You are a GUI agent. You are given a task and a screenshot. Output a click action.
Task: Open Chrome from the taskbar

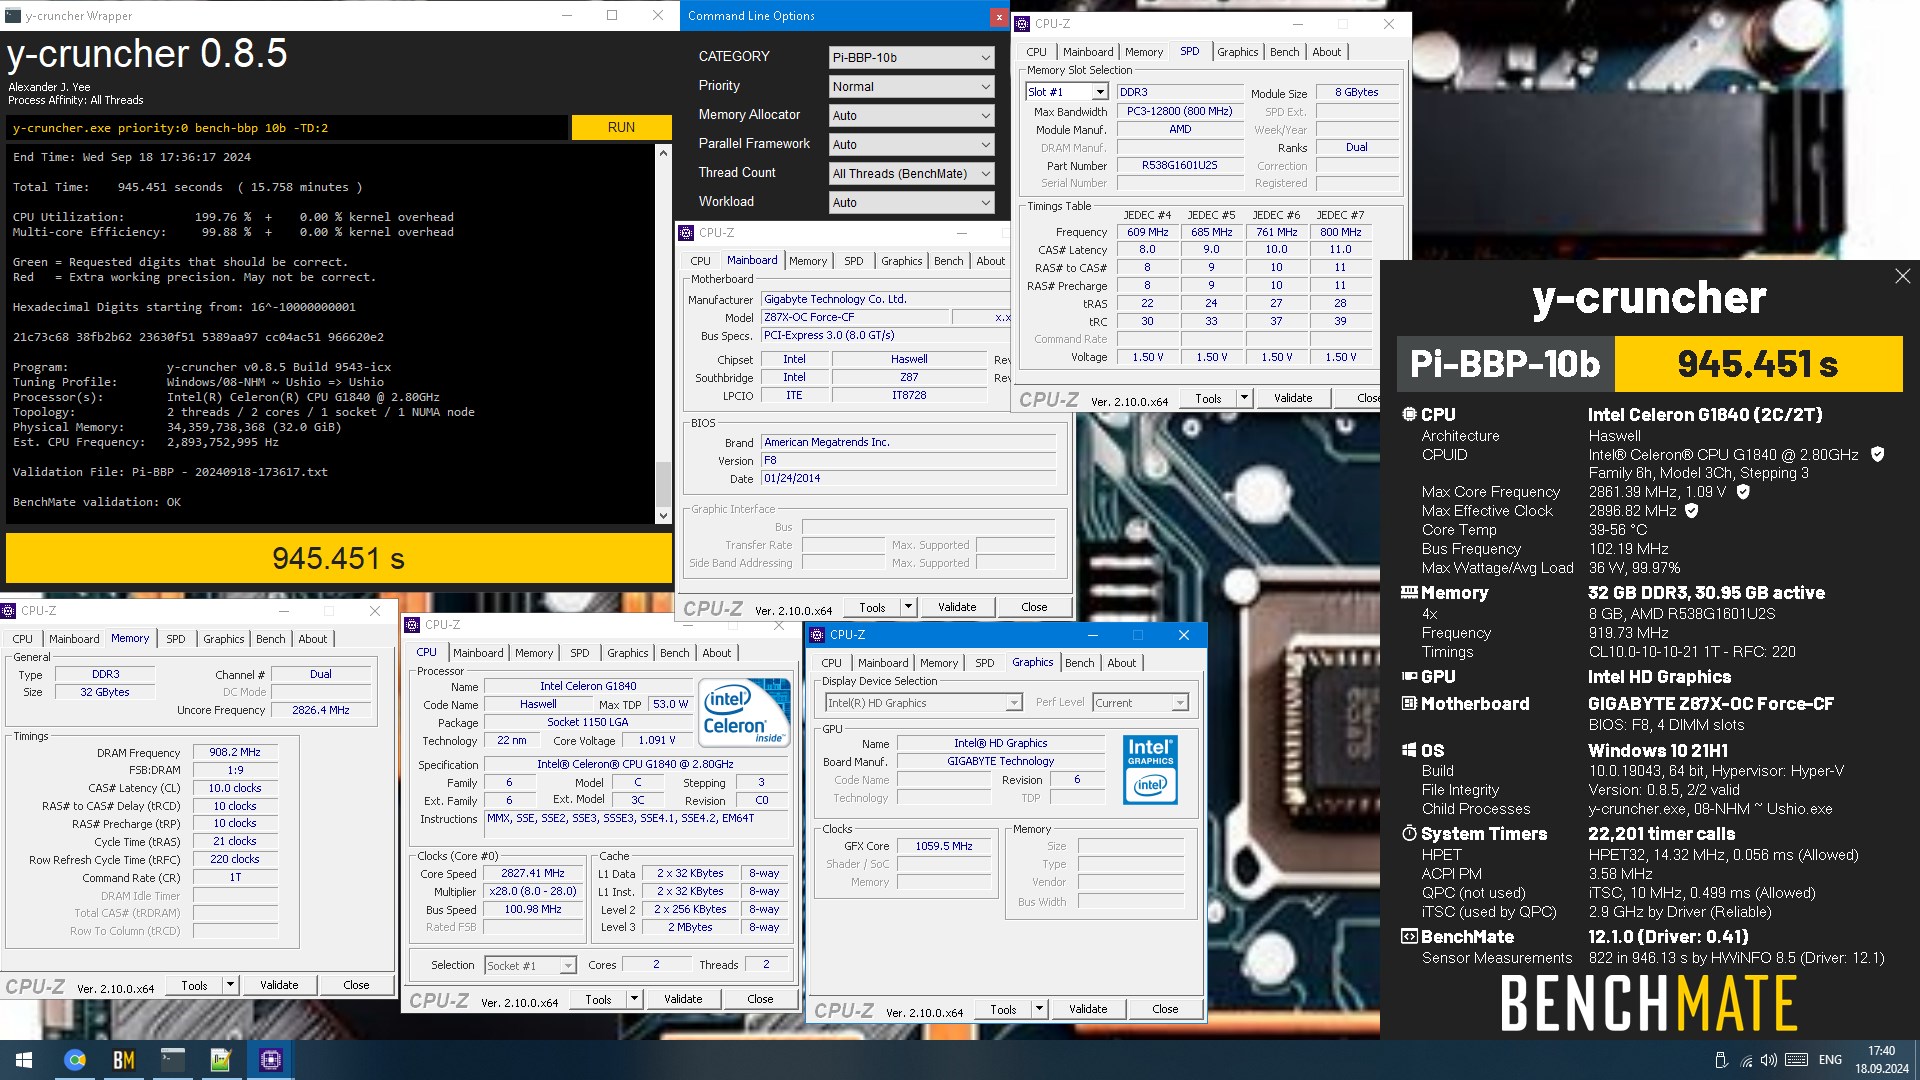coord(75,1060)
